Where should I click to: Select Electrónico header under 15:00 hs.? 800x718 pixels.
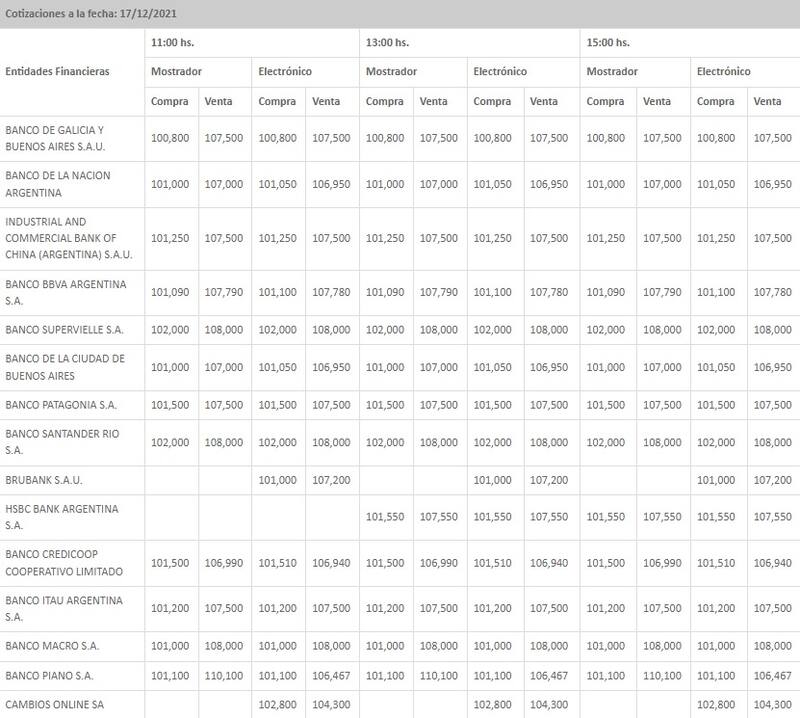723,72
